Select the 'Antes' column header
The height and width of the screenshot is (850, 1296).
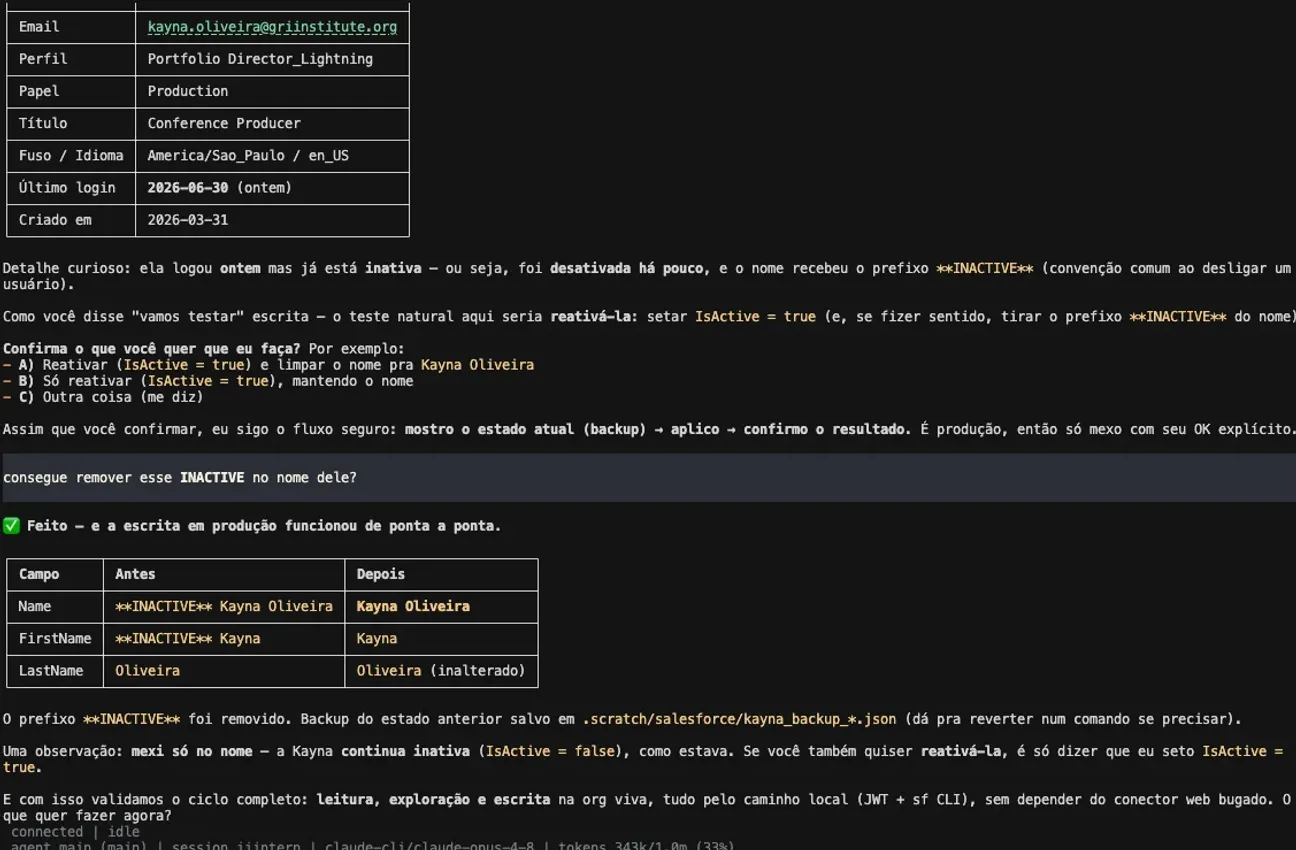point(224,574)
